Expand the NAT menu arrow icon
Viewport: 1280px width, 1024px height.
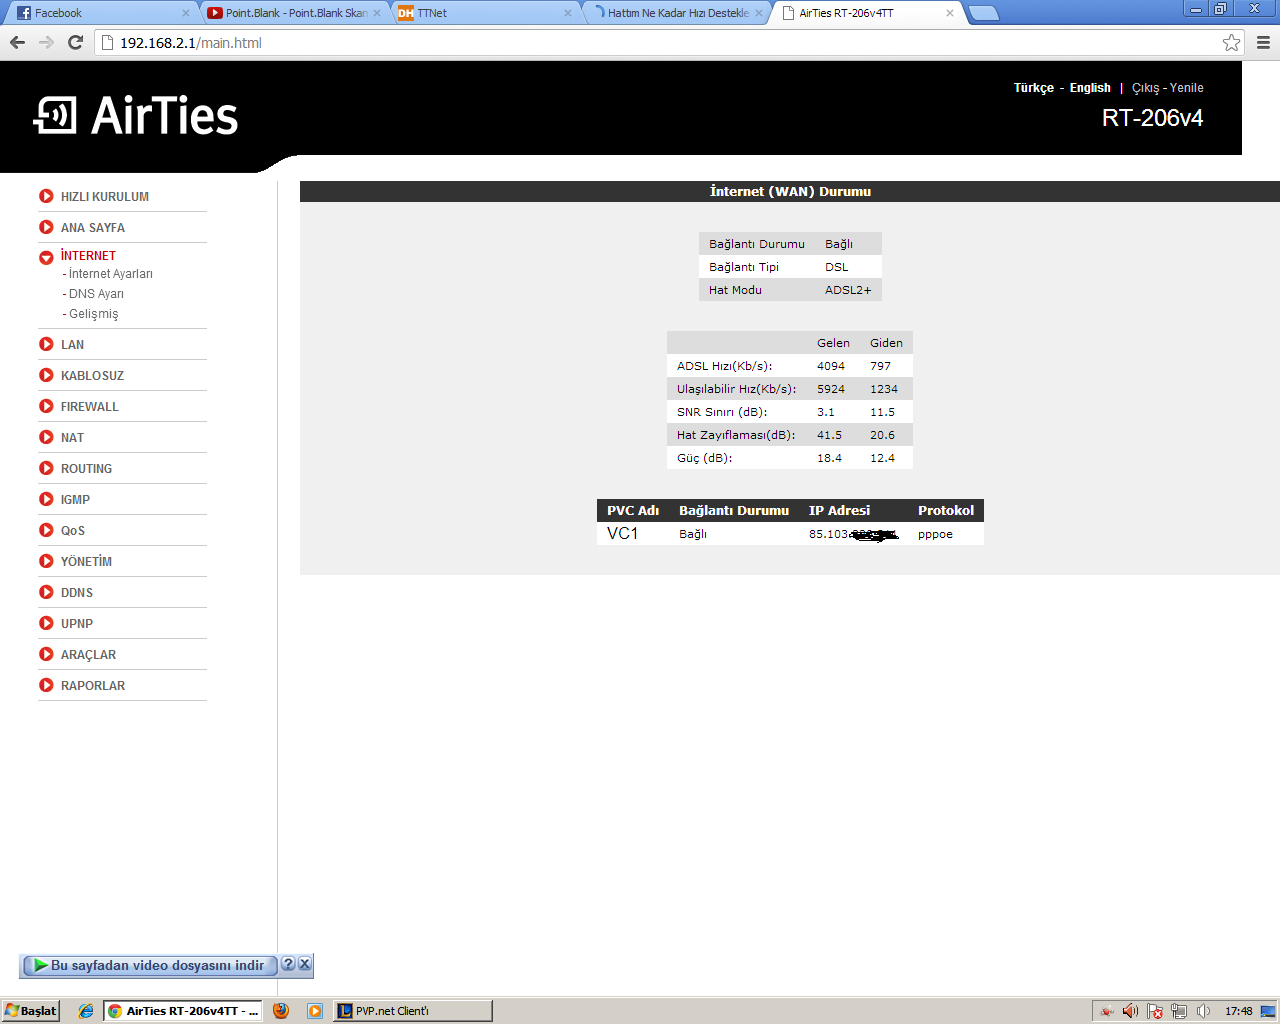click(46, 437)
